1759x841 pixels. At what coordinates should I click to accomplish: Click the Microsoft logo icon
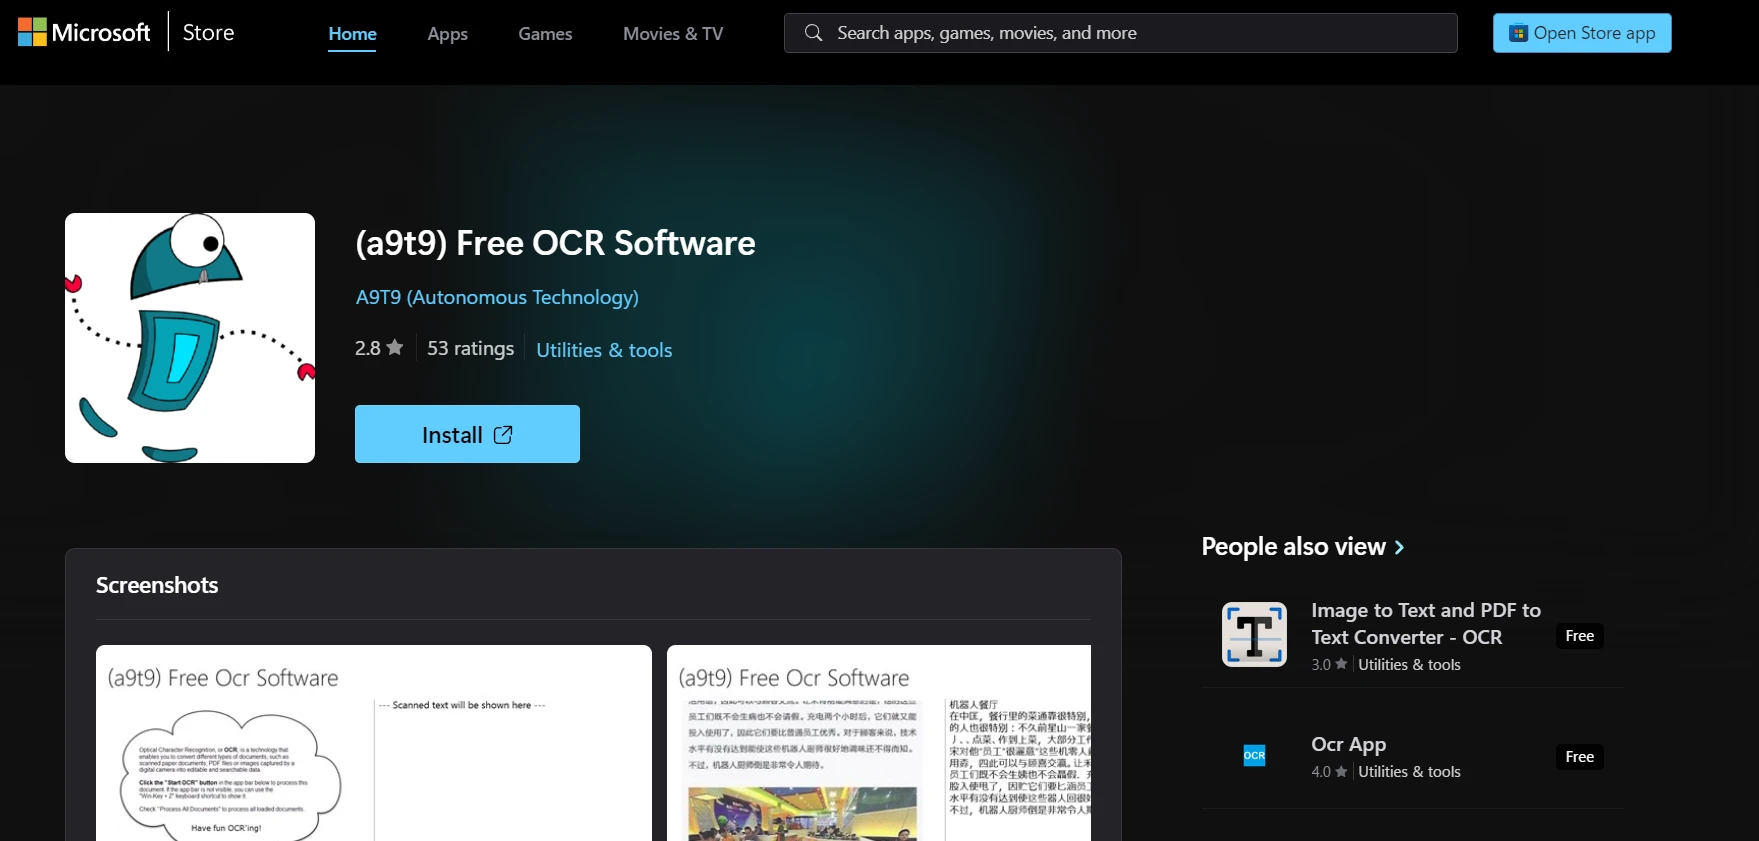32,32
